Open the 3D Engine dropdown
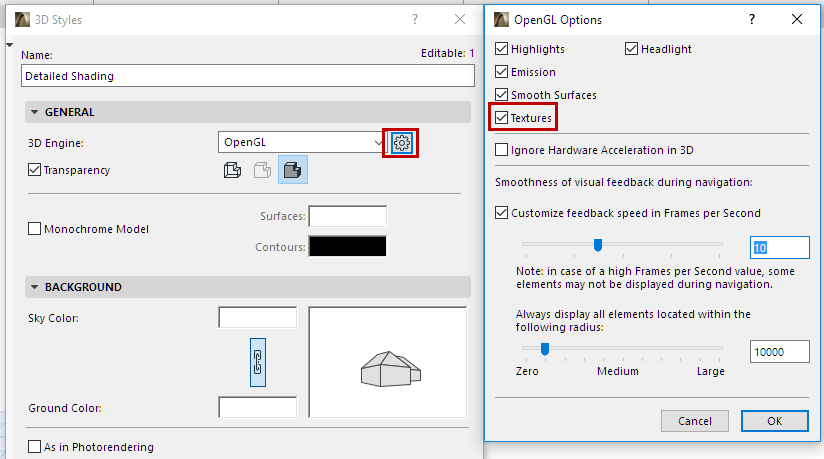Screen dimensions: 824x459 301,143
